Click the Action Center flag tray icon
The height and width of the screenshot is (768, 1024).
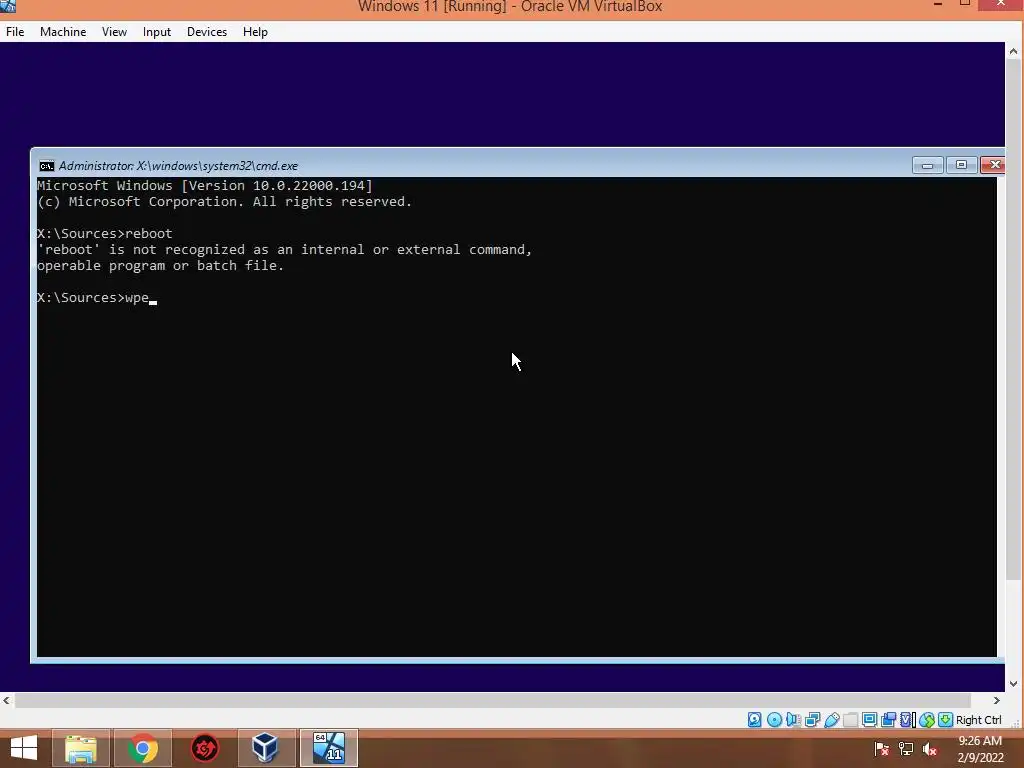tap(882, 749)
